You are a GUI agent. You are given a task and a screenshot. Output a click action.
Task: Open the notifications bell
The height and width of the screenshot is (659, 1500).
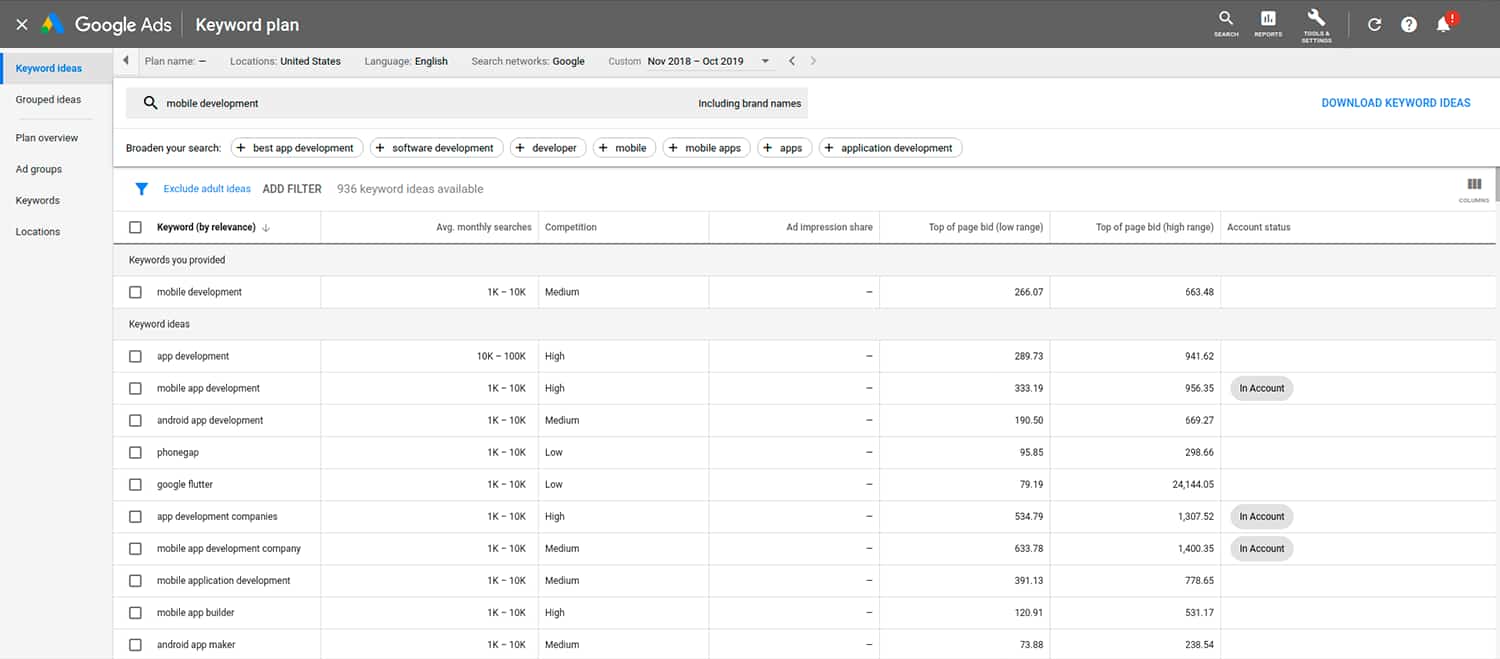(x=1444, y=24)
